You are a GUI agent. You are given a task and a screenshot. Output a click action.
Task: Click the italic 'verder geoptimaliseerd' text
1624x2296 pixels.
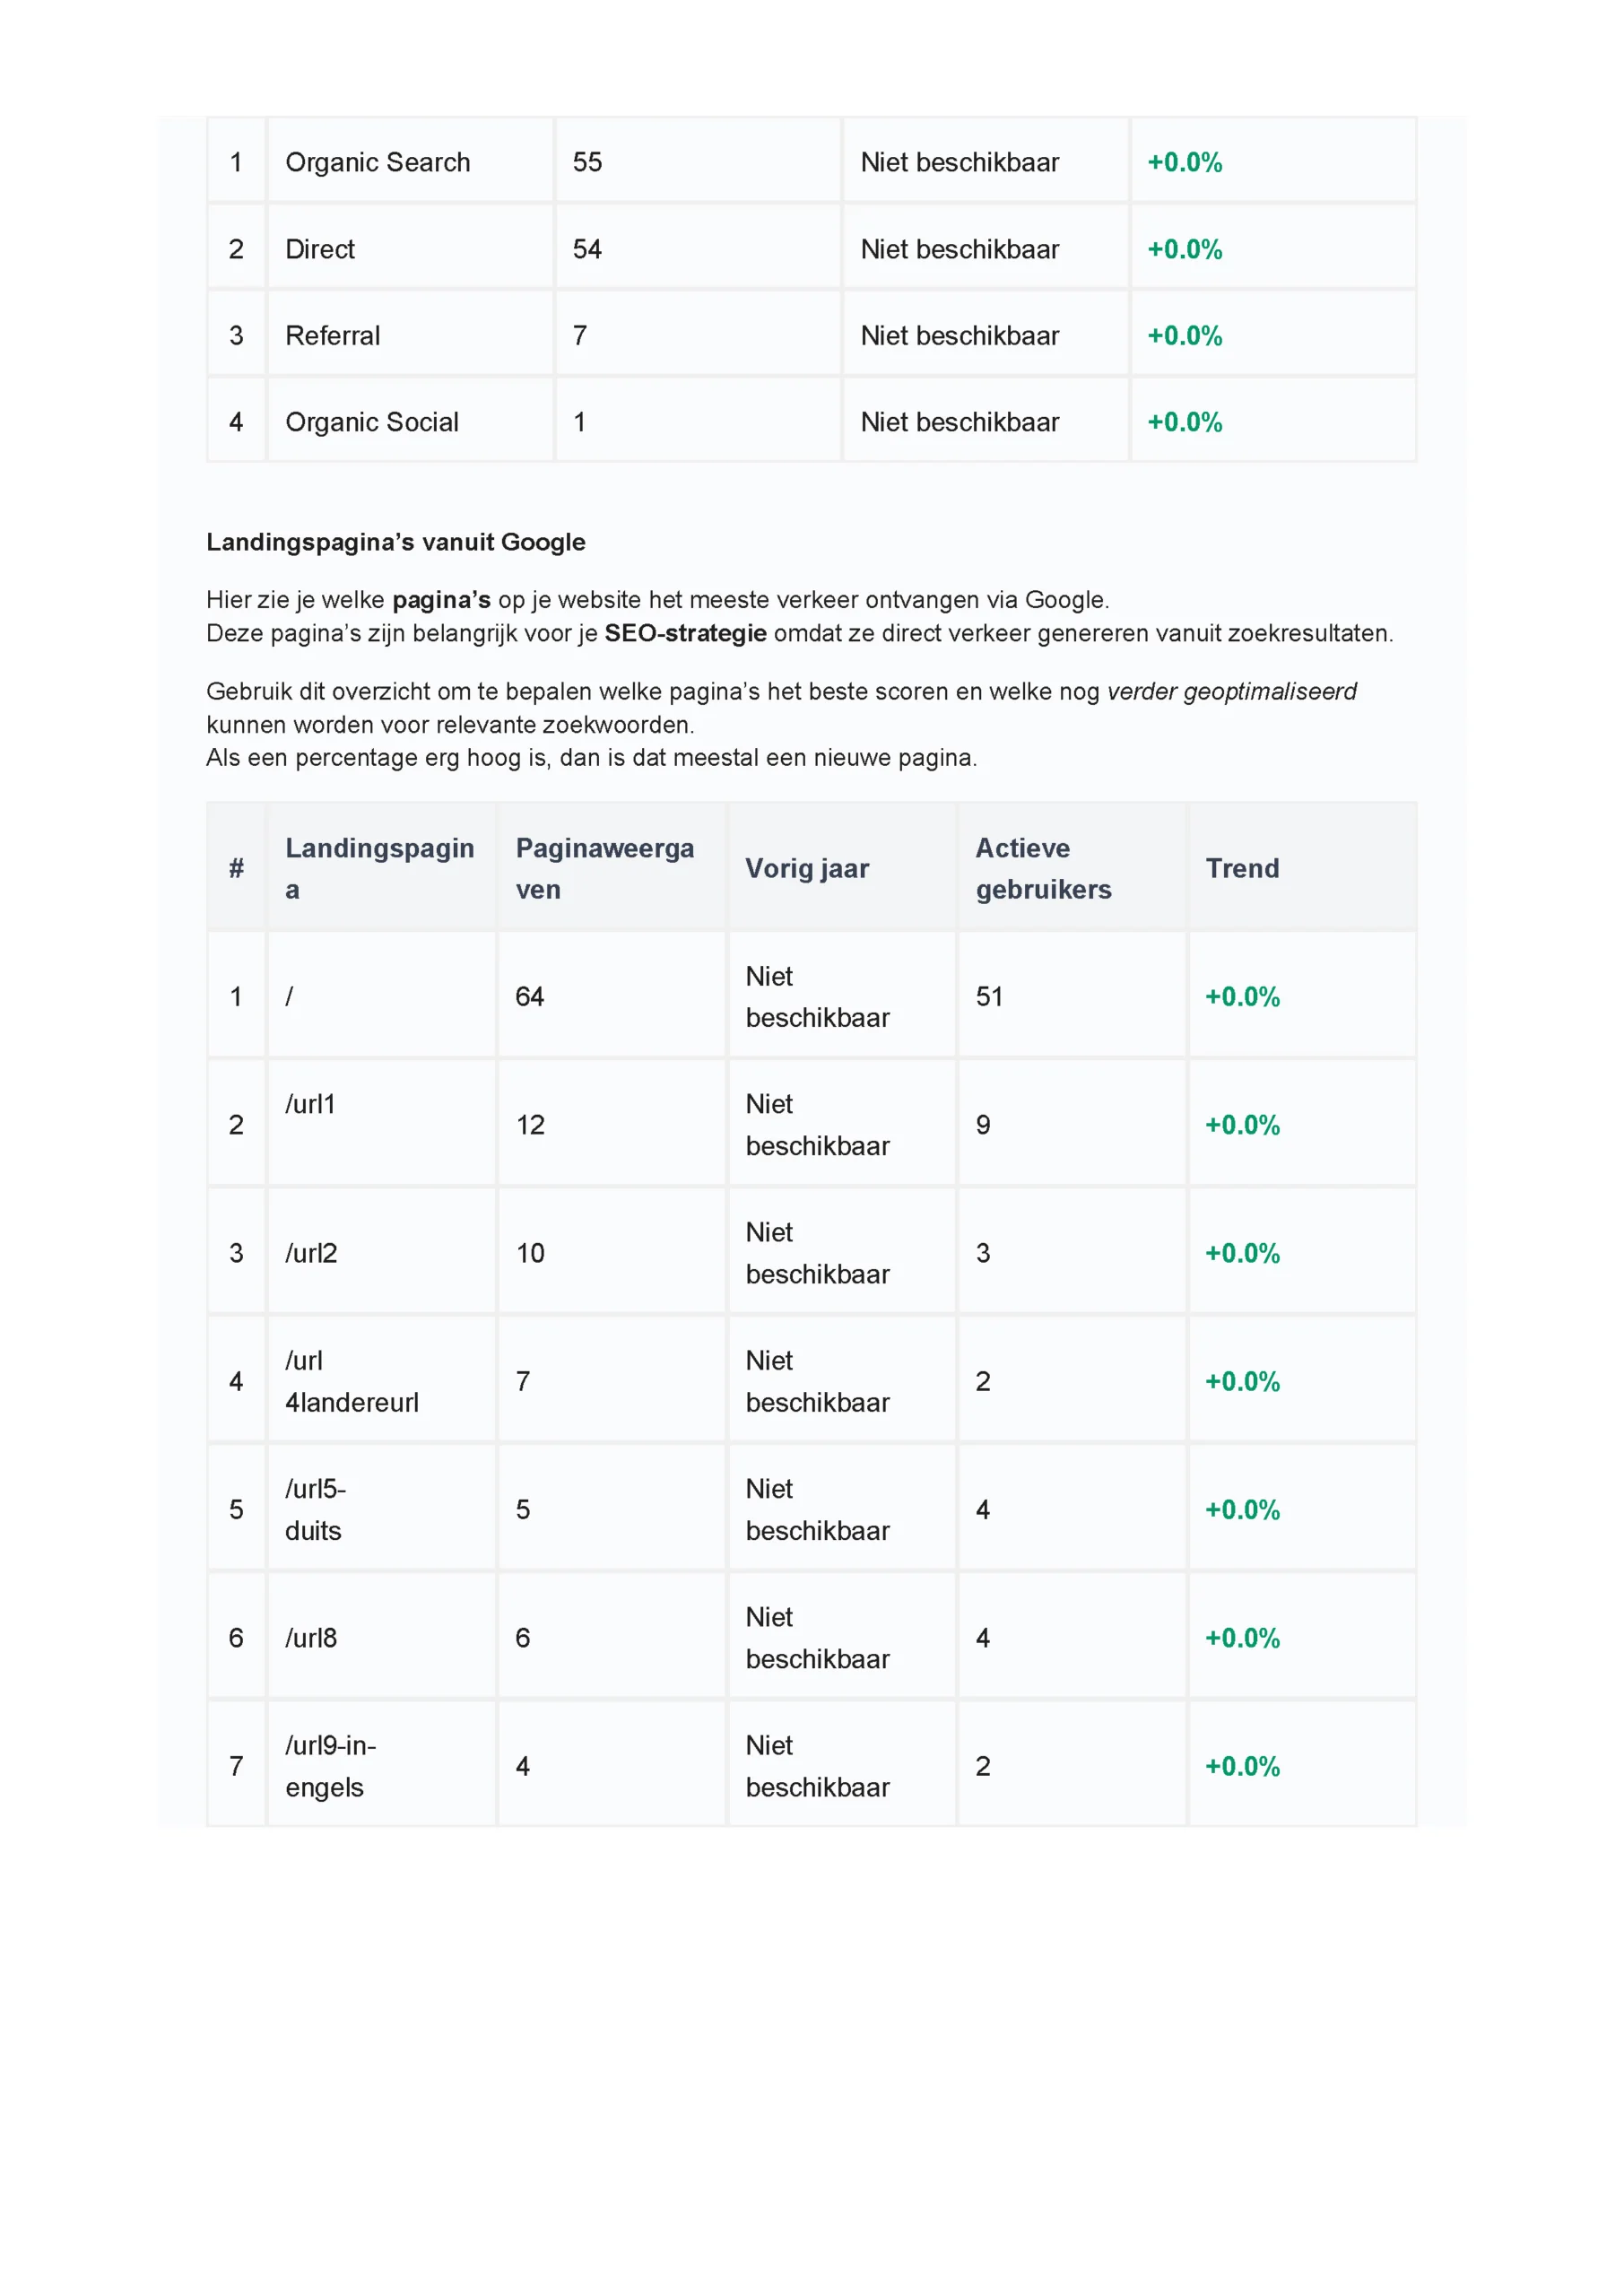click(x=1231, y=691)
